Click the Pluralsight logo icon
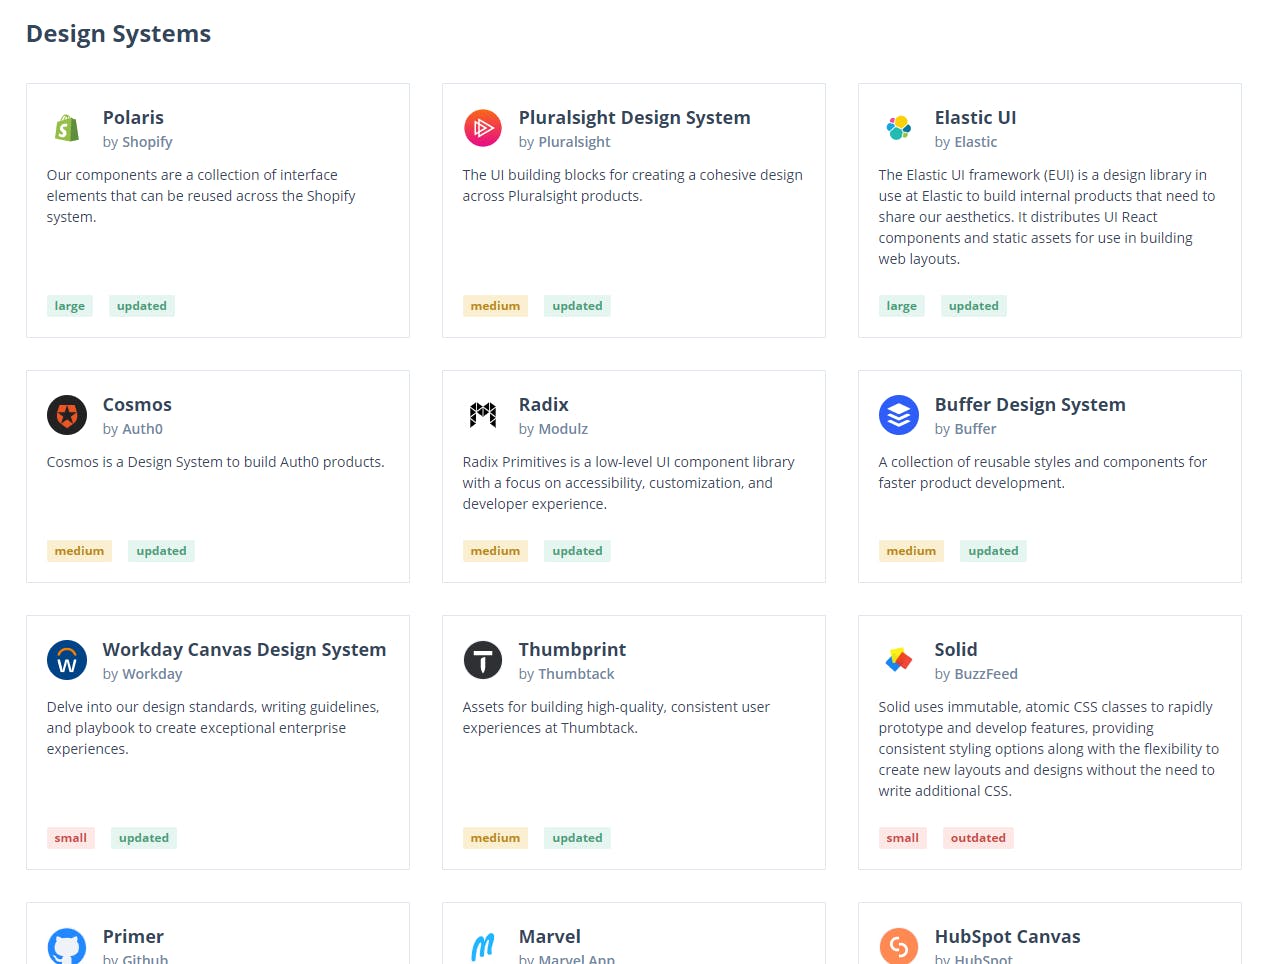 coord(483,128)
